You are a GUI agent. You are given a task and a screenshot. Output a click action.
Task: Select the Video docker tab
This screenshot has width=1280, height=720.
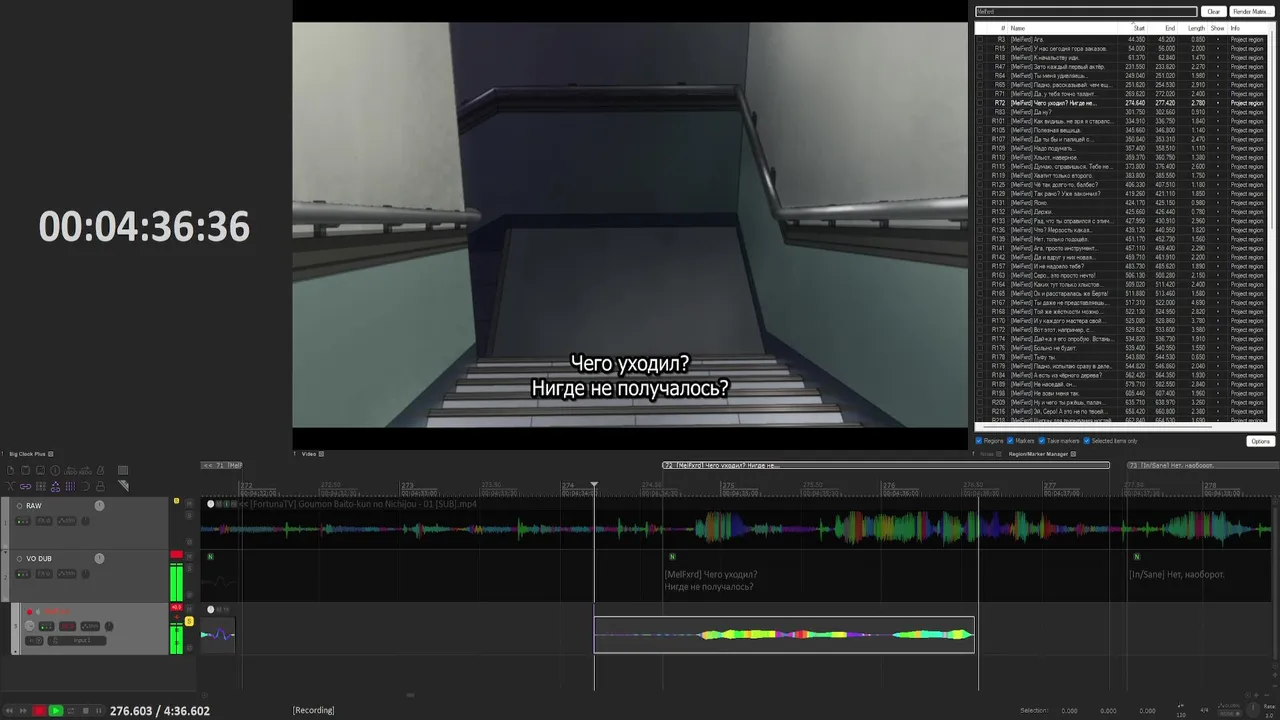(x=309, y=454)
